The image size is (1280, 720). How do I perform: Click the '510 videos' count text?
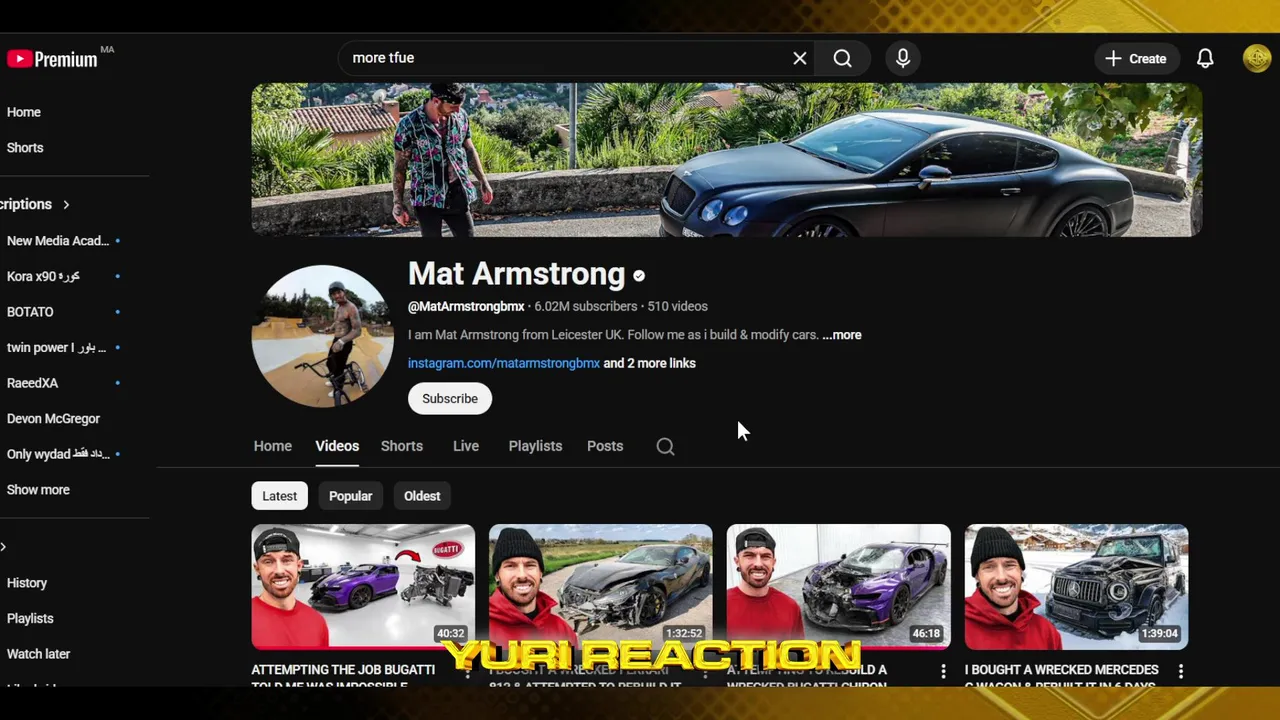coord(677,307)
